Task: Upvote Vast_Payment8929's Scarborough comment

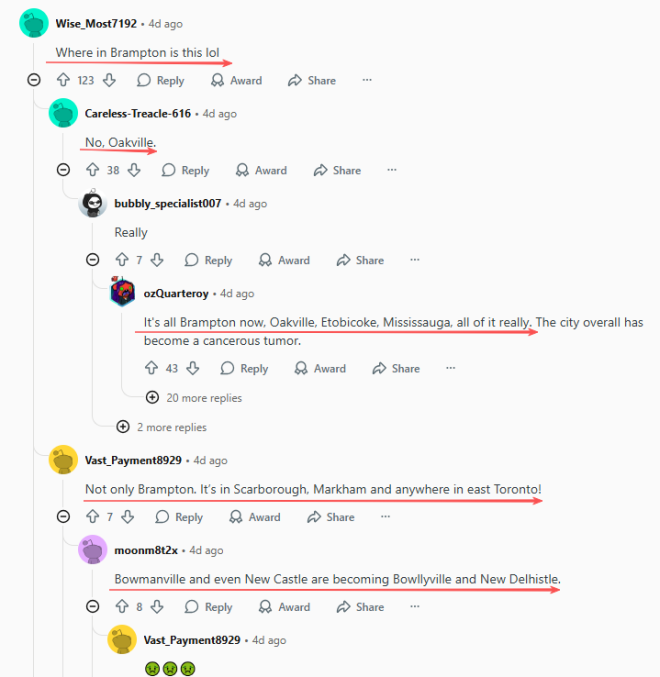Action: (x=92, y=516)
